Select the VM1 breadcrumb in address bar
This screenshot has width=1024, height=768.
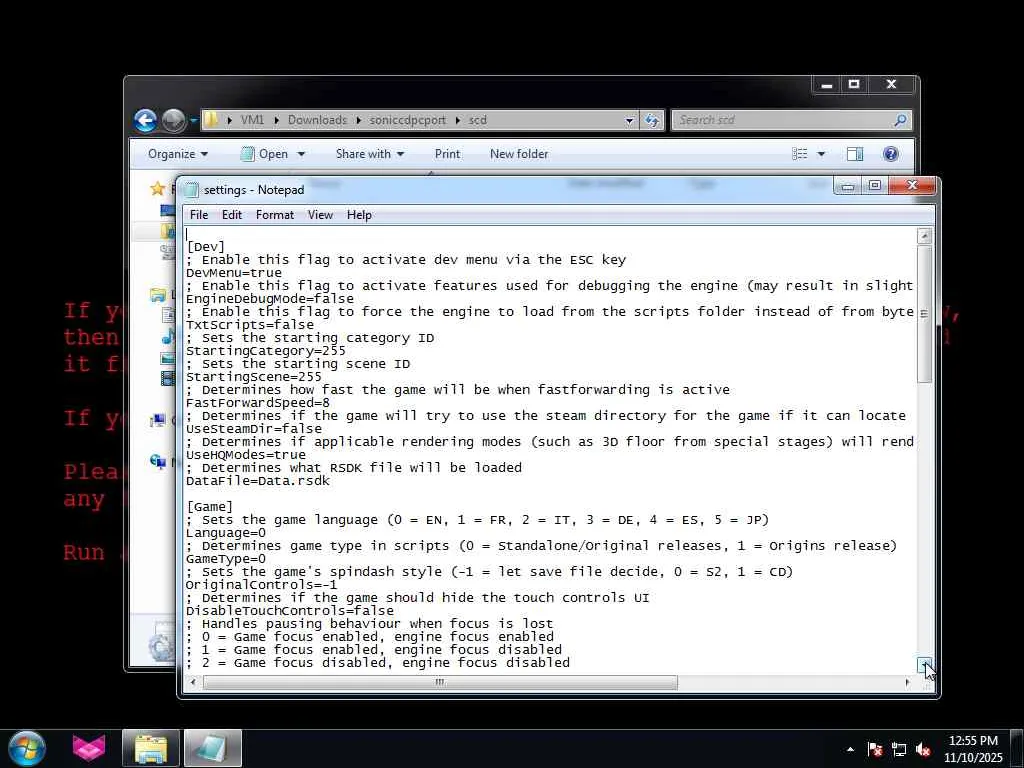(252, 120)
